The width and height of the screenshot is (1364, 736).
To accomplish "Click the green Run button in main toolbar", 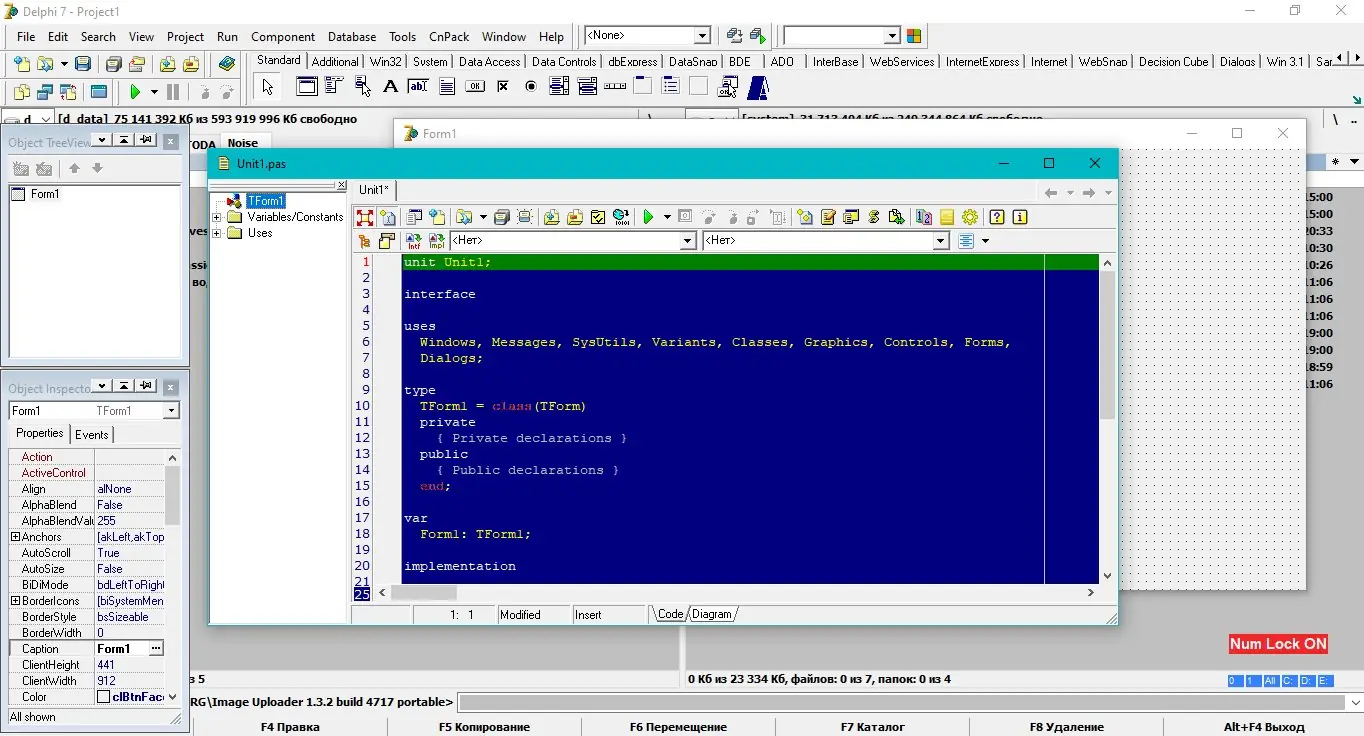I will point(135,92).
